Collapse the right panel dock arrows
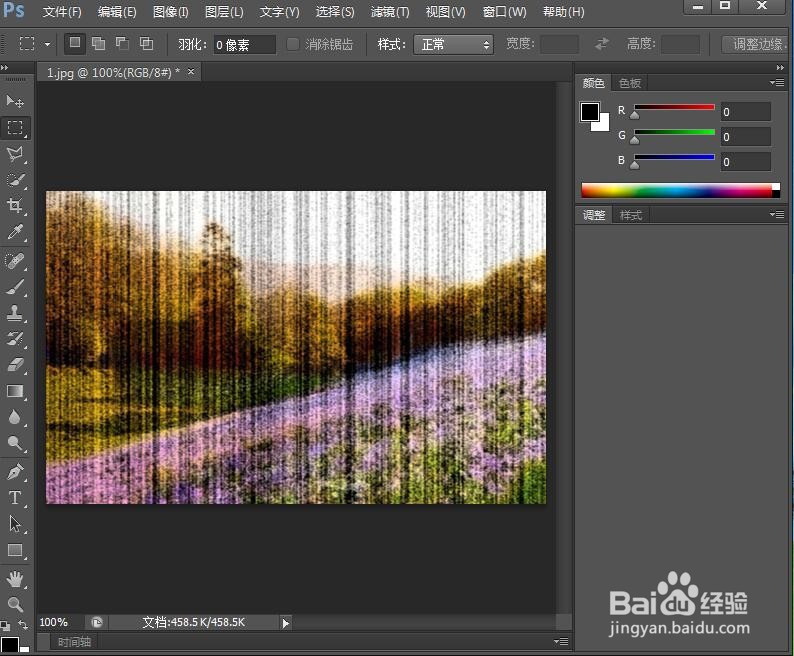This screenshot has height=656, width=794. click(780, 67)
